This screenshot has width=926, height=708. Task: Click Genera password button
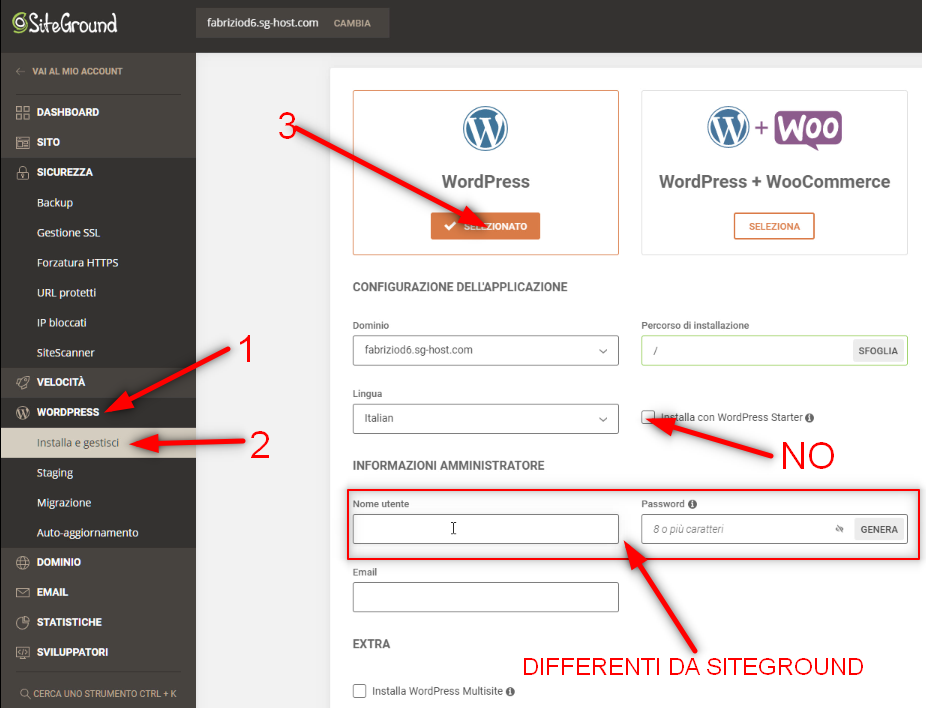[x=879, y=529]
